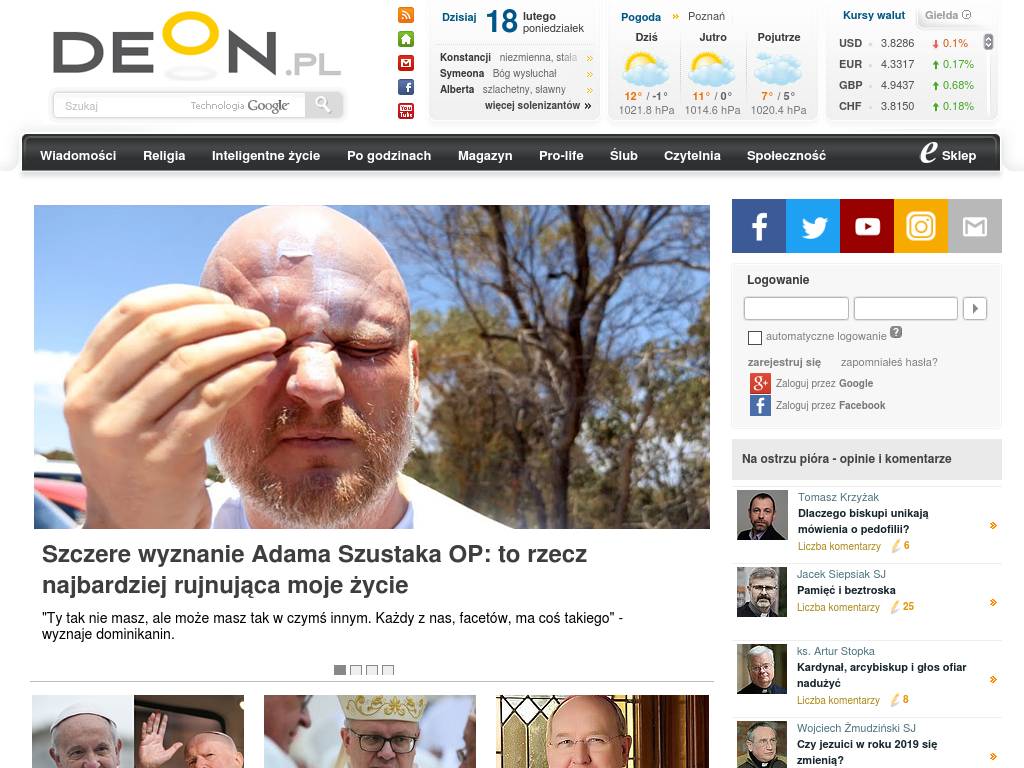Open the large Facebook social tile
The width and height of the screenshot is (1024, 768).
[x=759, y=226]
